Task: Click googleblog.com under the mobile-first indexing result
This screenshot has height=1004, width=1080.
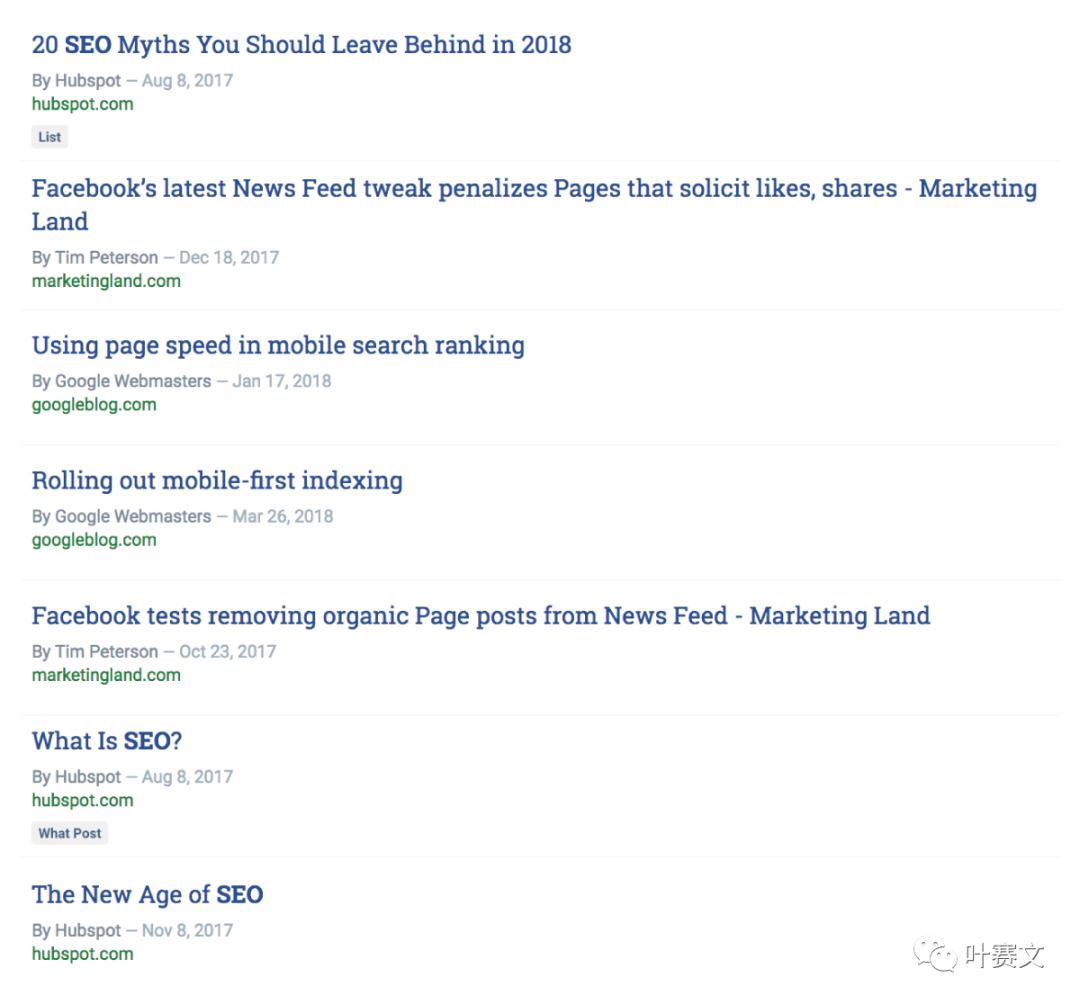Action: tap(94, 540)
